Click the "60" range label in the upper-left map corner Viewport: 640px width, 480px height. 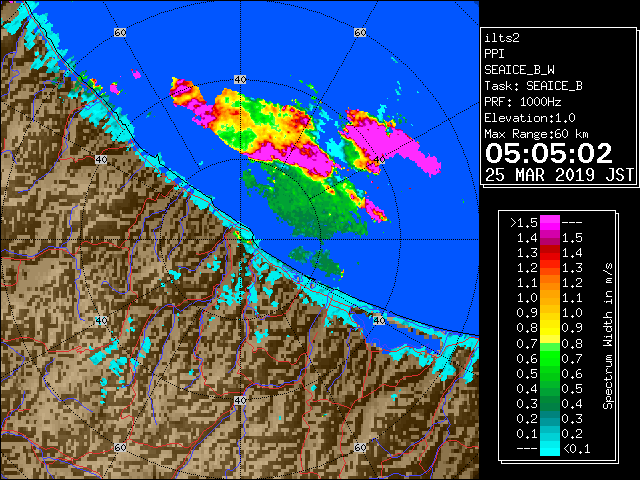click(120, 32)
